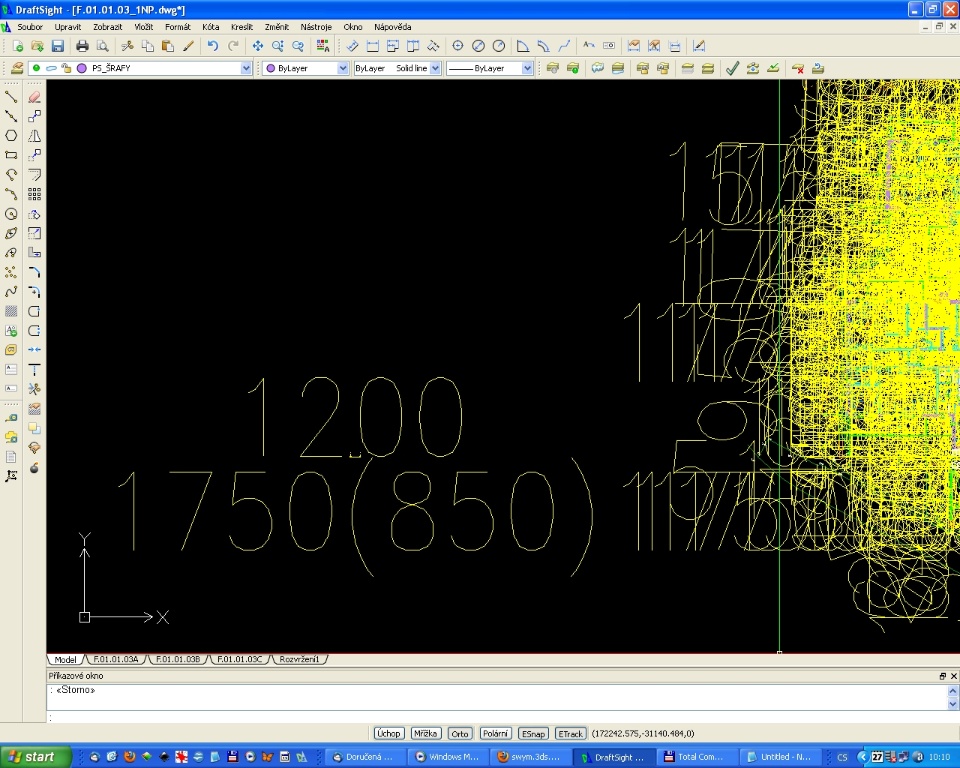Click the Undo arrow
Viewport: 960px width, 768px height.
click(x=212, y=46)
